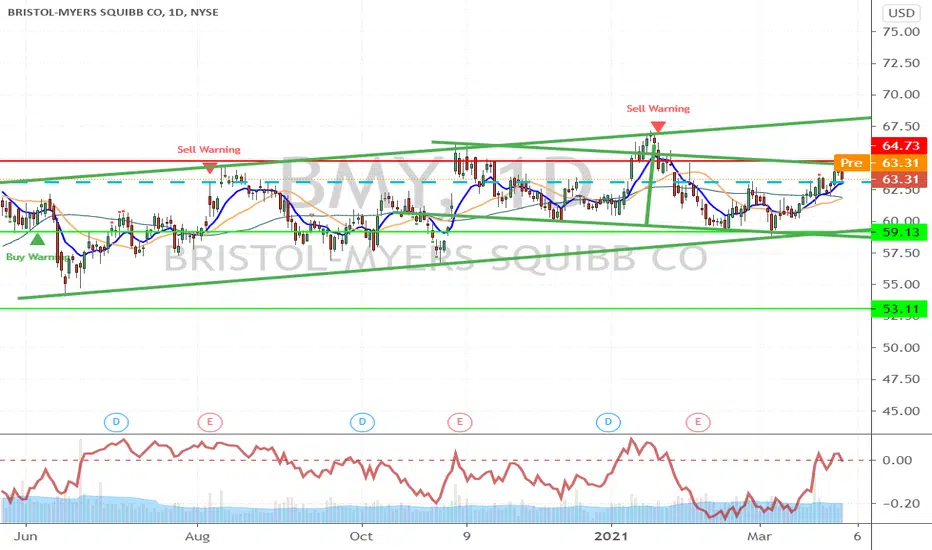The width and height of the screenshot is (932, 550).
Task: Open the dividend D marker above Oct
Action: click(362, 422)
